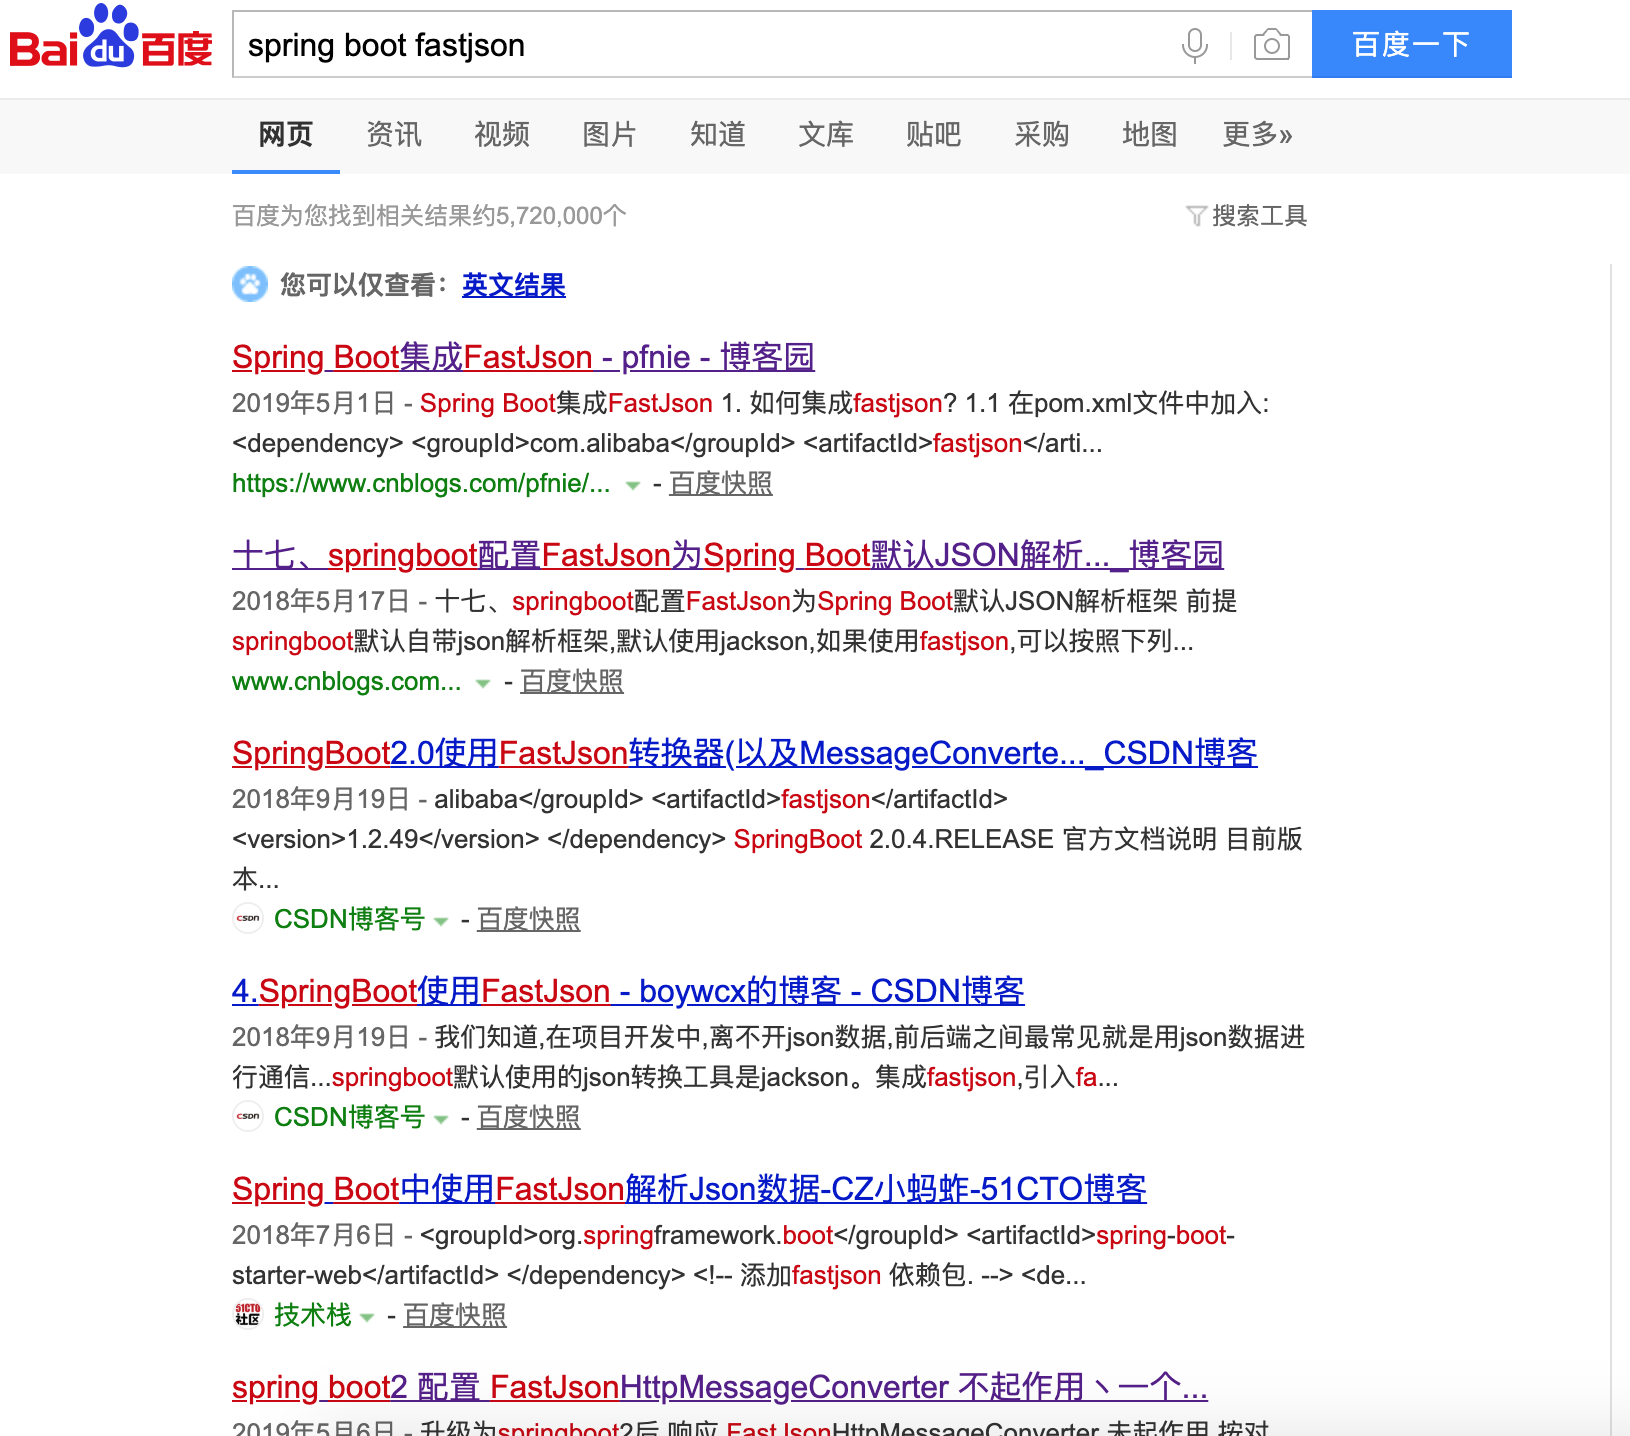
Task: Switch to the 视频 tab
Action: pyautogui.click(x=502, y=134)
